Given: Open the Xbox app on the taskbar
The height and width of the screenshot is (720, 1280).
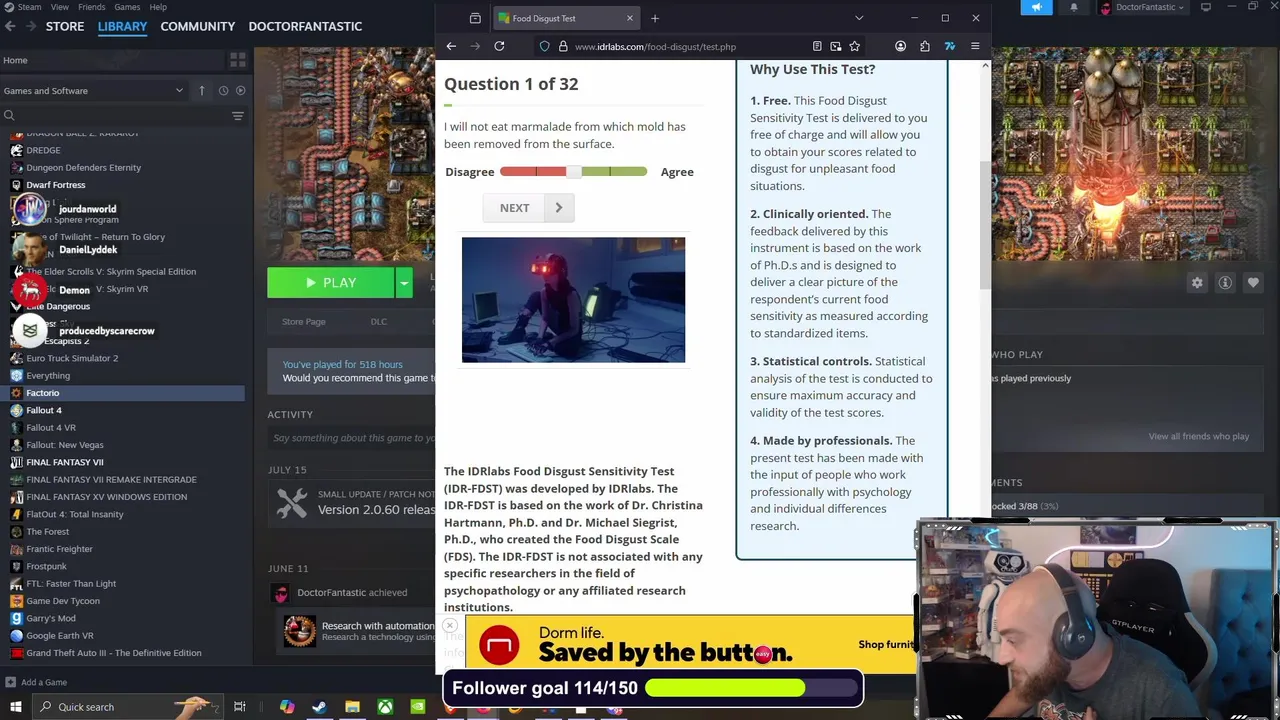Looking at the screenshot, I should [x=385, y=707].
